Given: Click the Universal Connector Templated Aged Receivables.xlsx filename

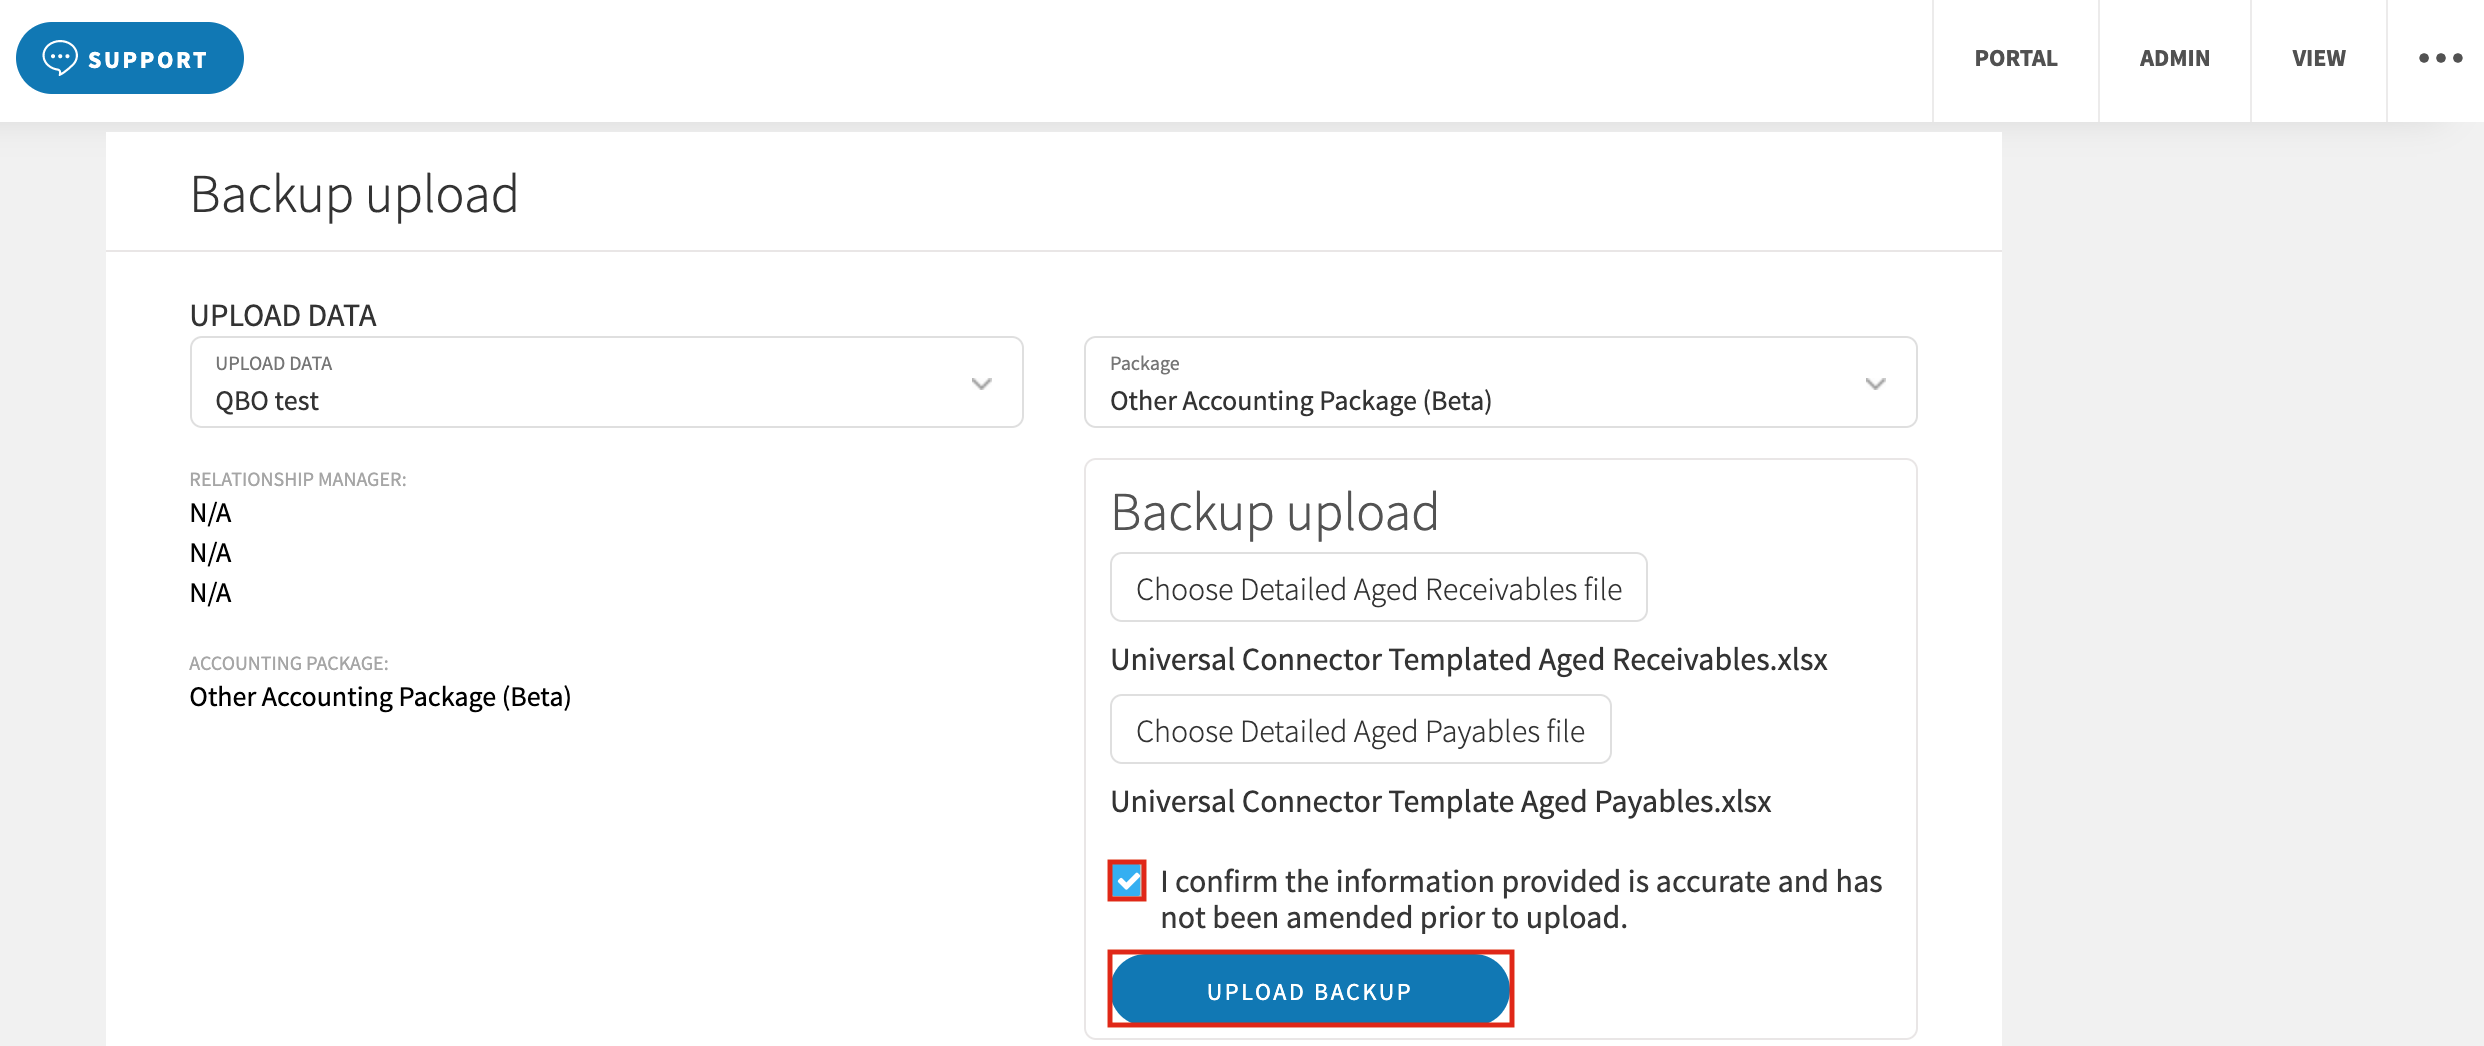Looking at the screenshot, I should point(1469,660).
